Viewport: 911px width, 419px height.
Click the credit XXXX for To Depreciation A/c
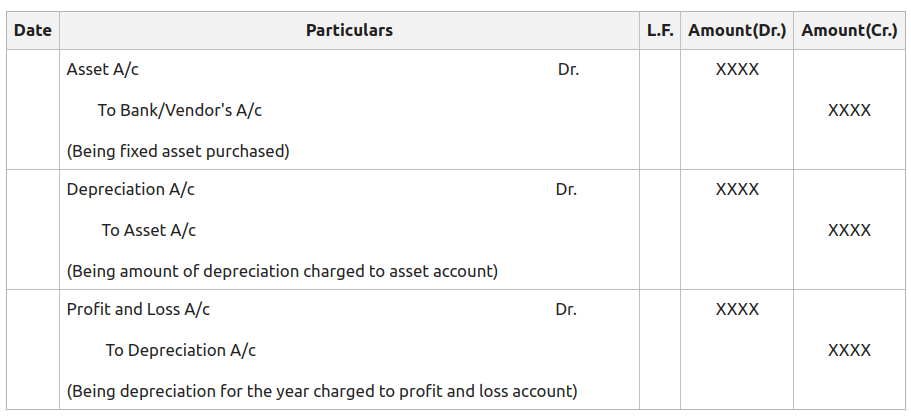(x=849, y=350)
